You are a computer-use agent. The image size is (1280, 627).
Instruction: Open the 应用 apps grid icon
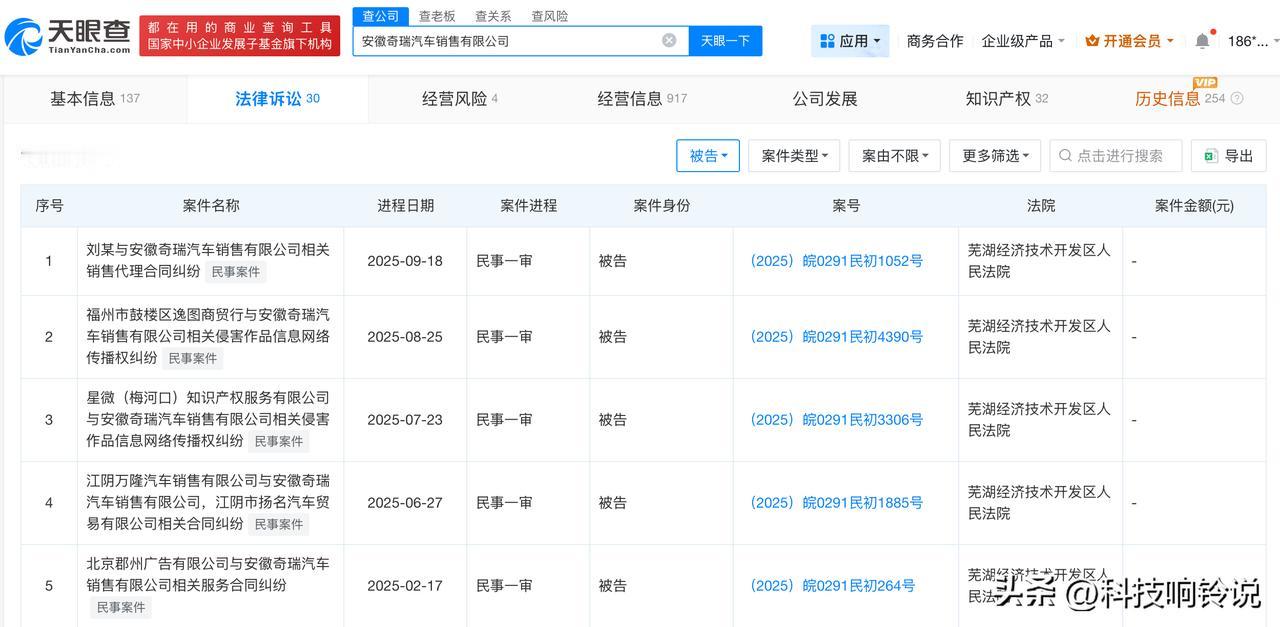(x=827, y=40)
